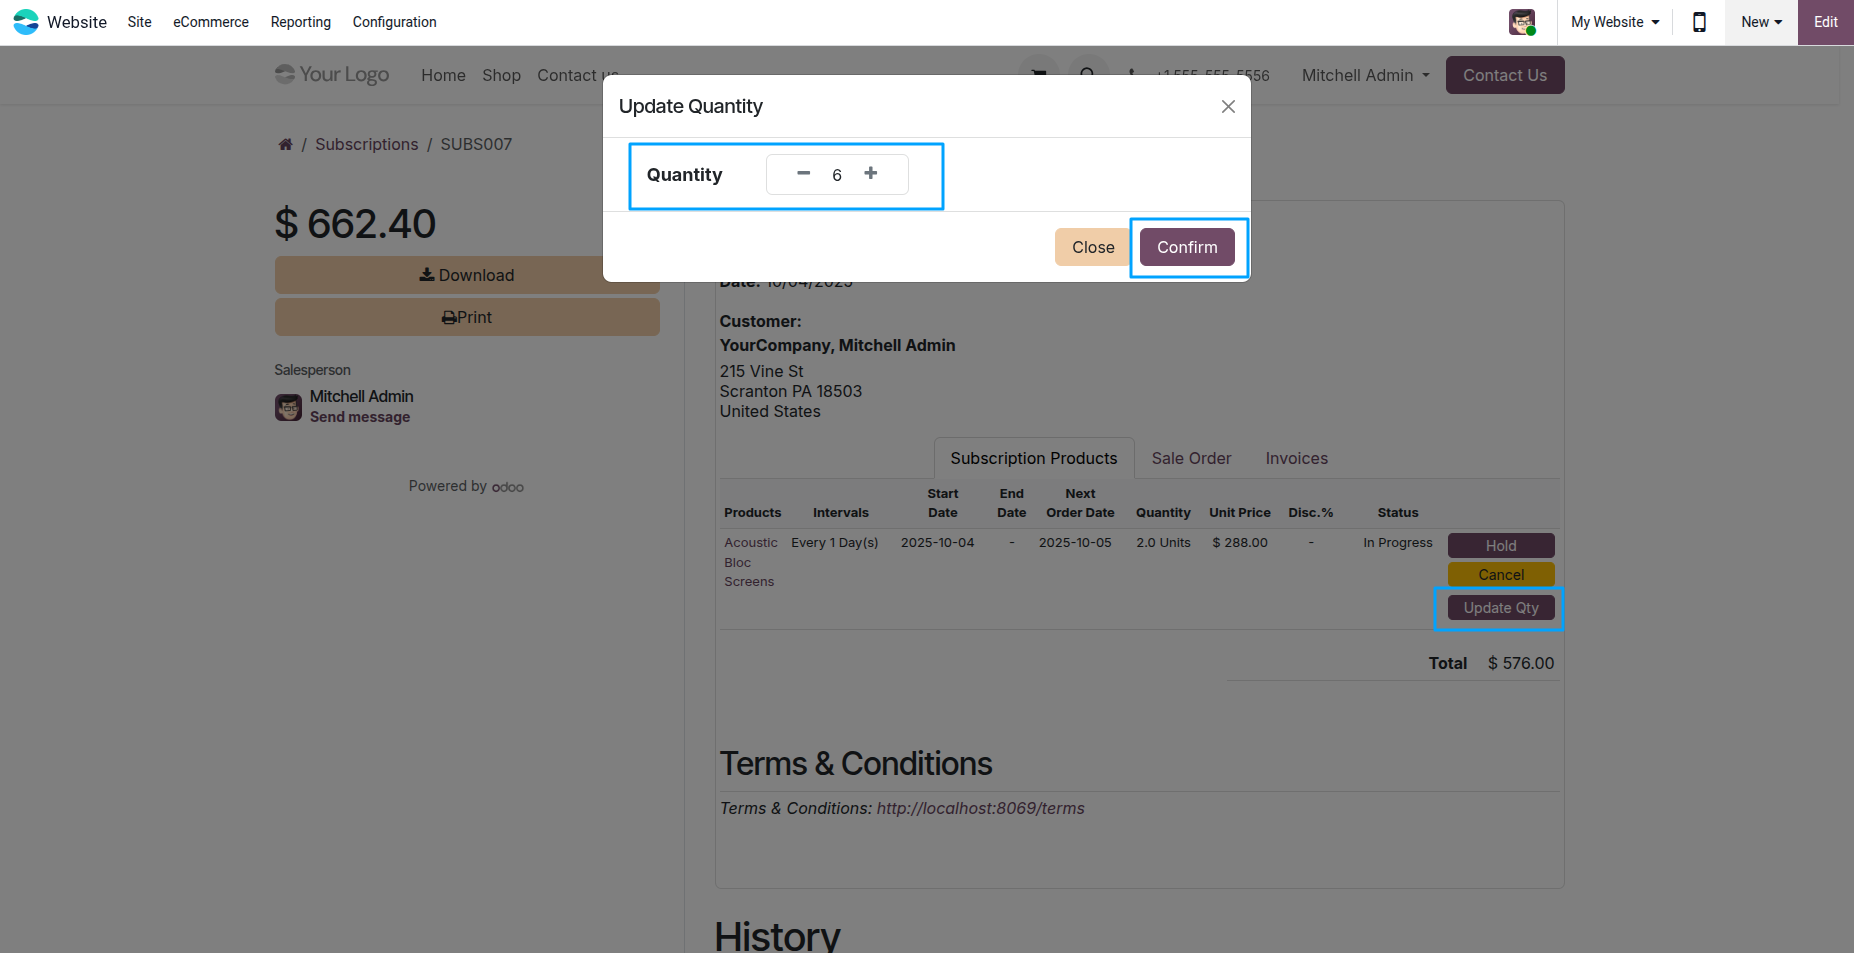Switch to the Invoices tab
This screenshot has height=953, width=1854.
coord(1297,458)
